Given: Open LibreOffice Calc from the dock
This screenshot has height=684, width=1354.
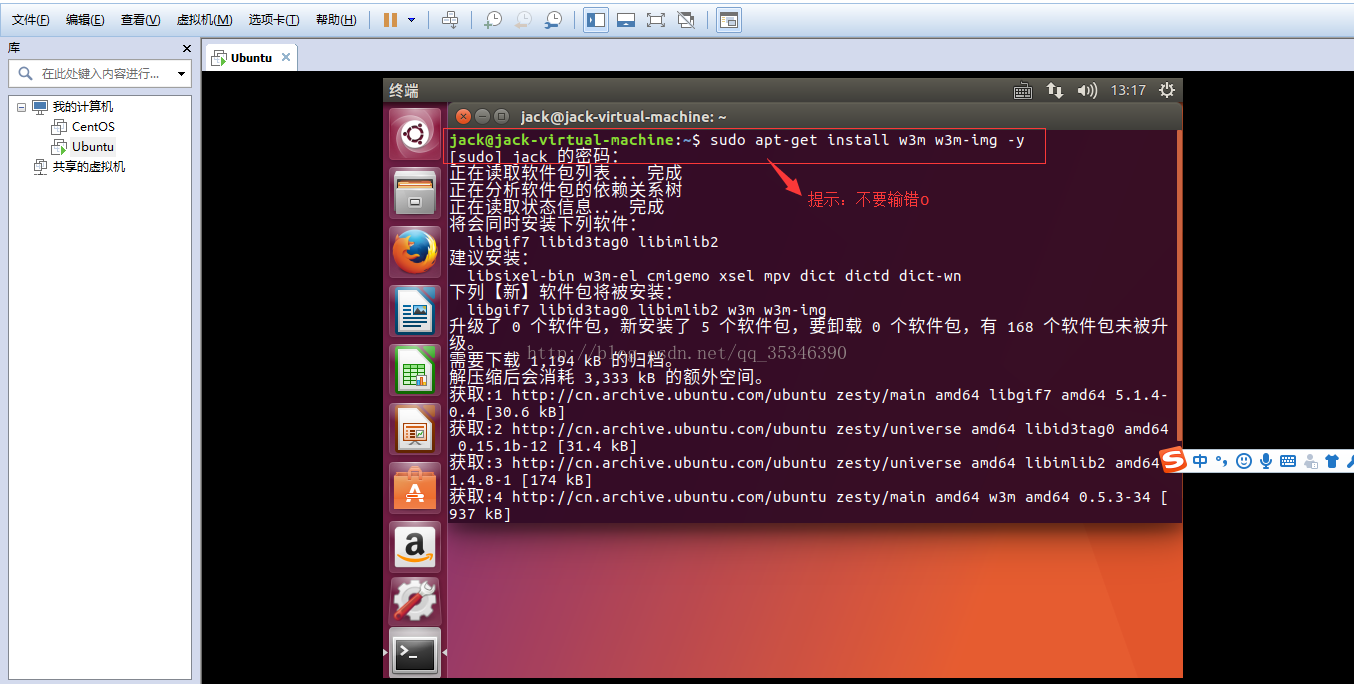Looking at the screenshot, I should click(x=415, y=370).
